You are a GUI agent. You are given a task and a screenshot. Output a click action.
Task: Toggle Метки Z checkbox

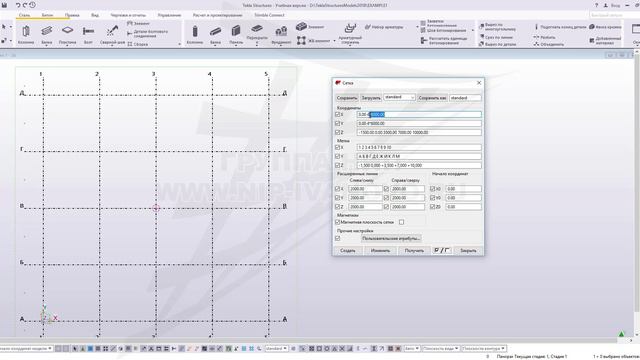[338, 165]
